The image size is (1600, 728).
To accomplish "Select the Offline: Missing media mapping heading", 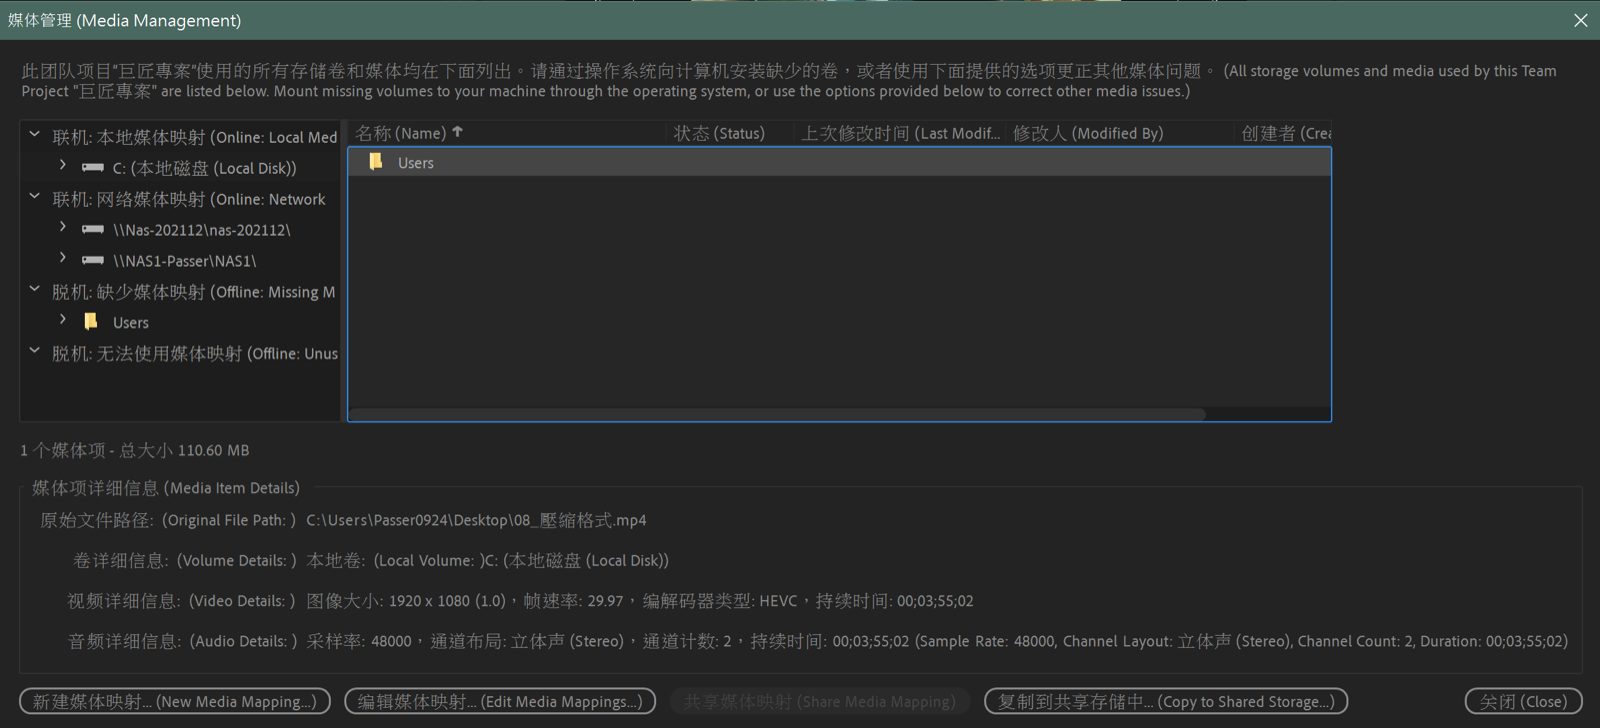I will 194,292.
